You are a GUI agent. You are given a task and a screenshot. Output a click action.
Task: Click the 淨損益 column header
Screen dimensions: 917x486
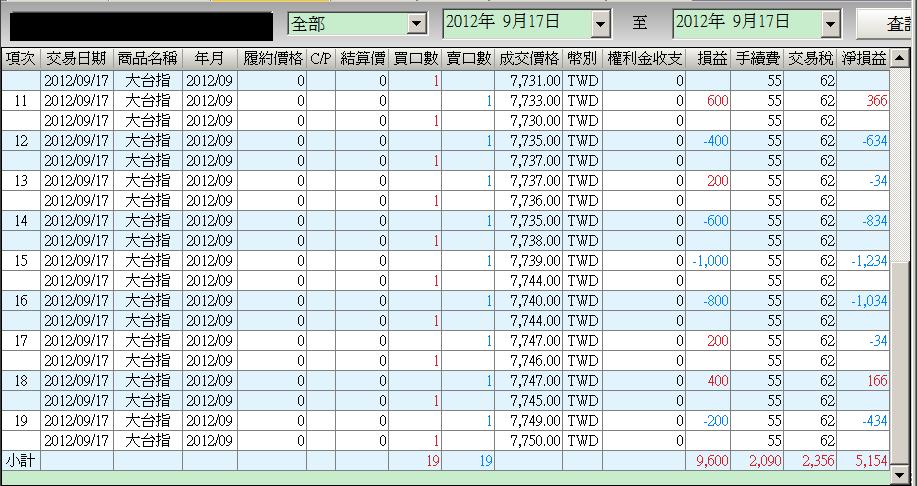point(863,58)
